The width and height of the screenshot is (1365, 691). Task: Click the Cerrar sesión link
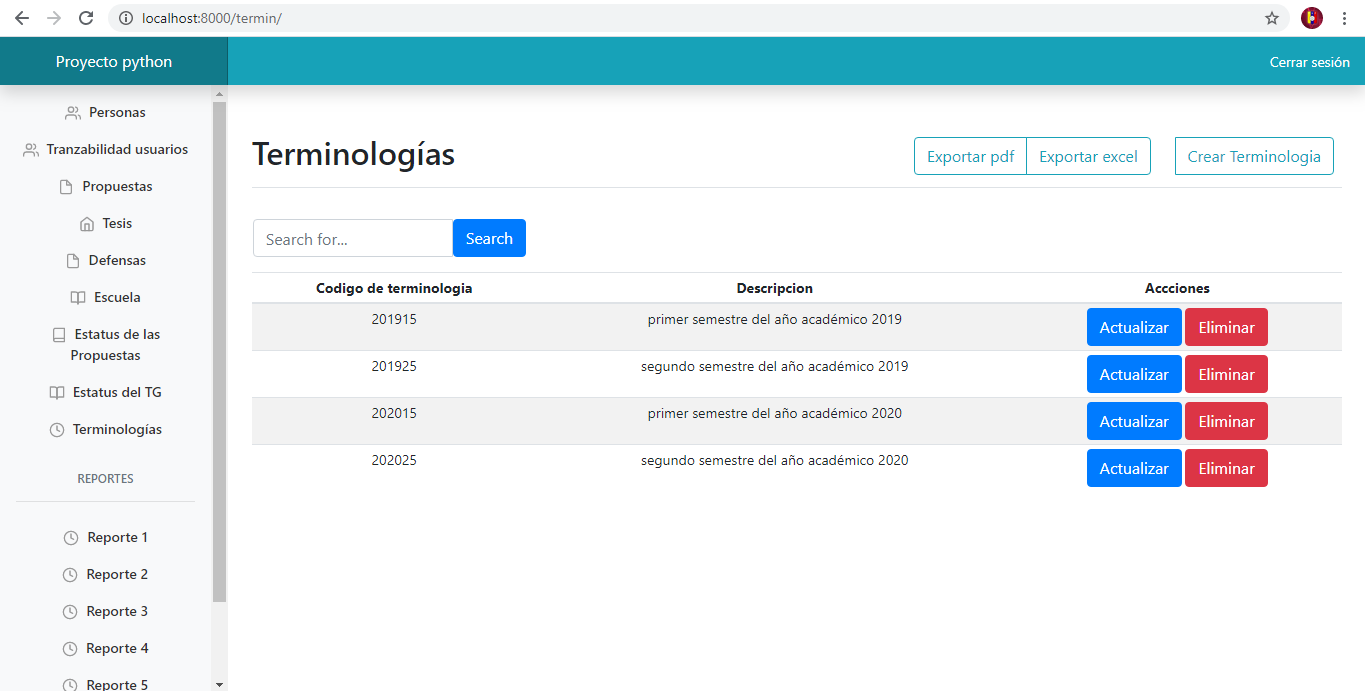1309,62
